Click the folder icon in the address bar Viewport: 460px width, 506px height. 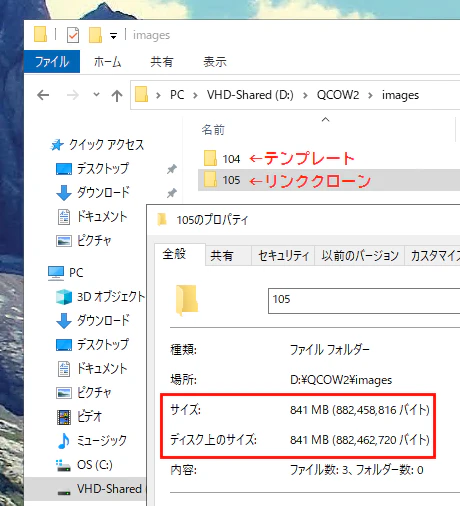coord(141,95)
